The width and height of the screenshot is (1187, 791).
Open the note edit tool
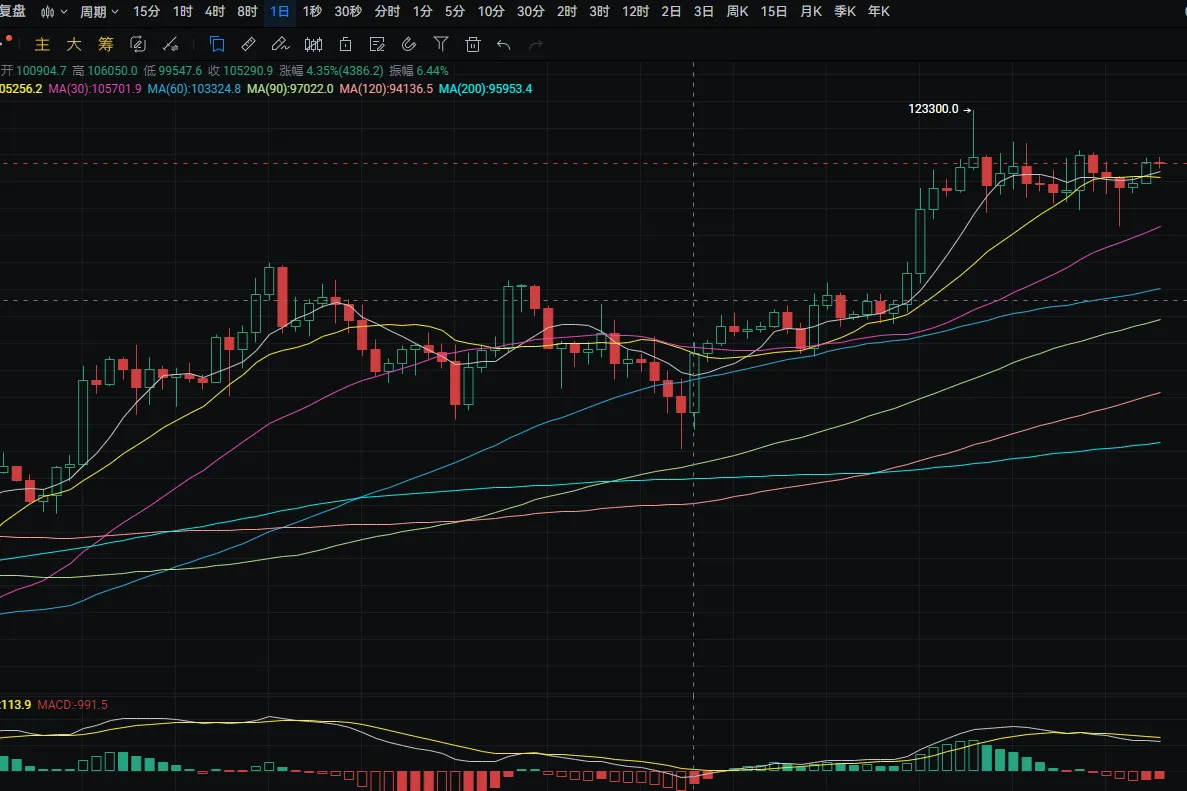(x=377, y=45)
